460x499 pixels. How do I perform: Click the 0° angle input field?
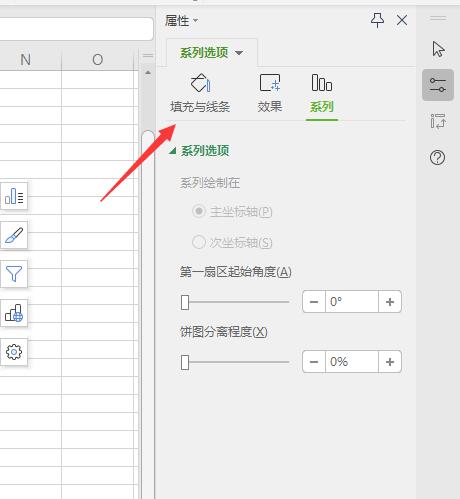pyautogui.click(x=352, y=302)
